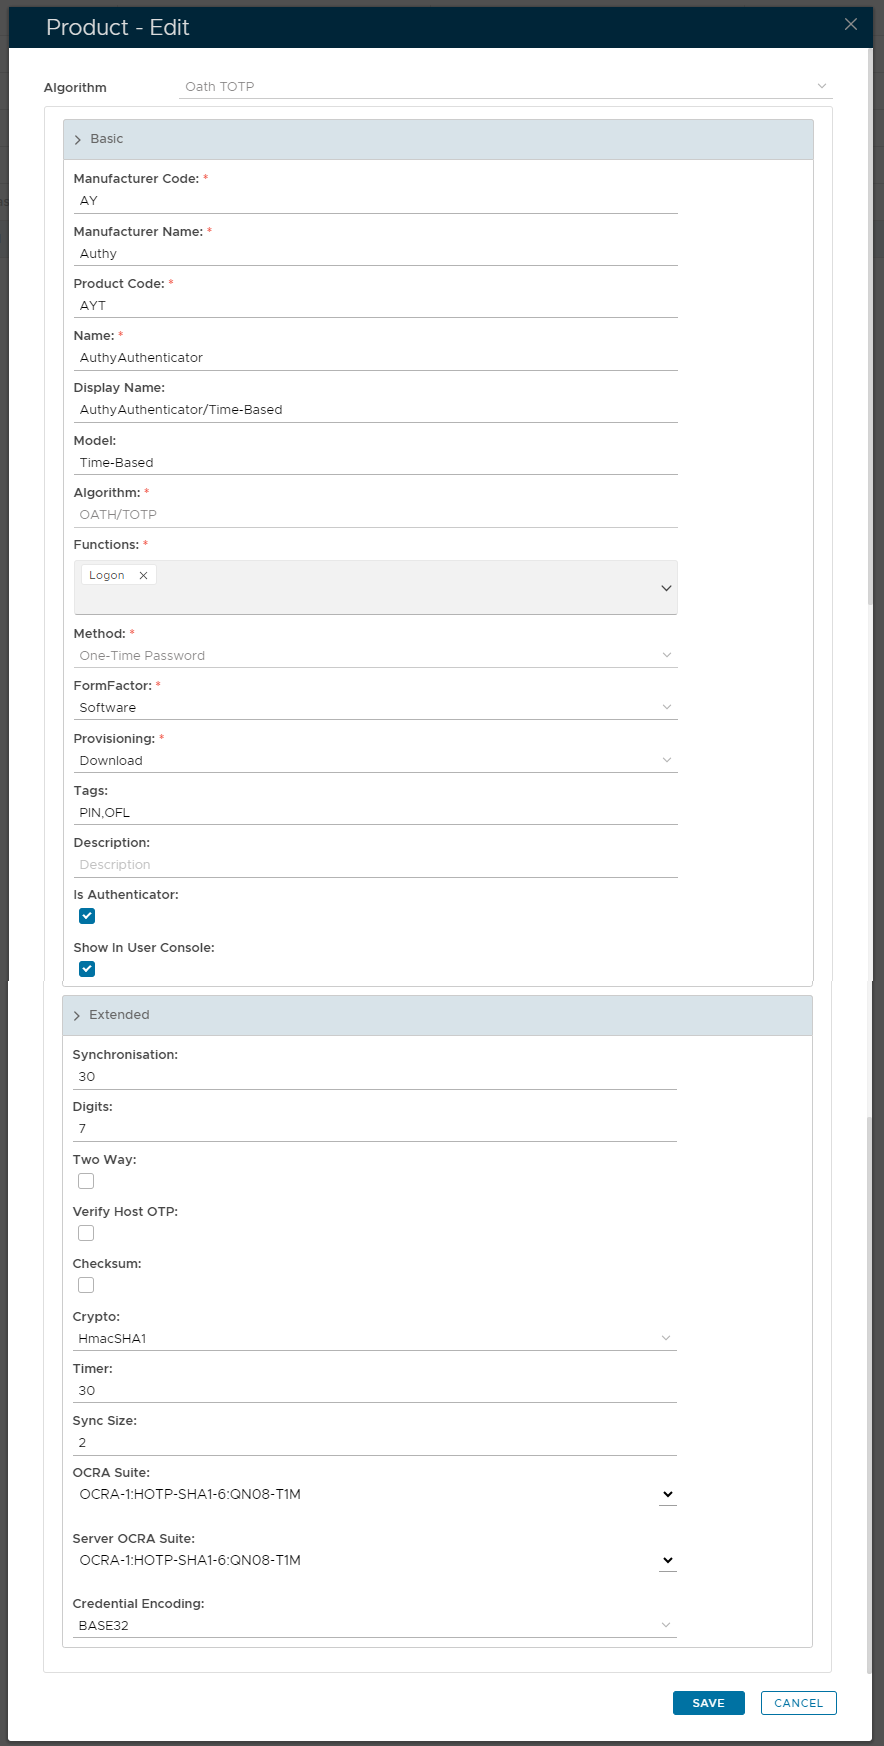Tick the Verify Host OTP checkbox

(86, 1233)
